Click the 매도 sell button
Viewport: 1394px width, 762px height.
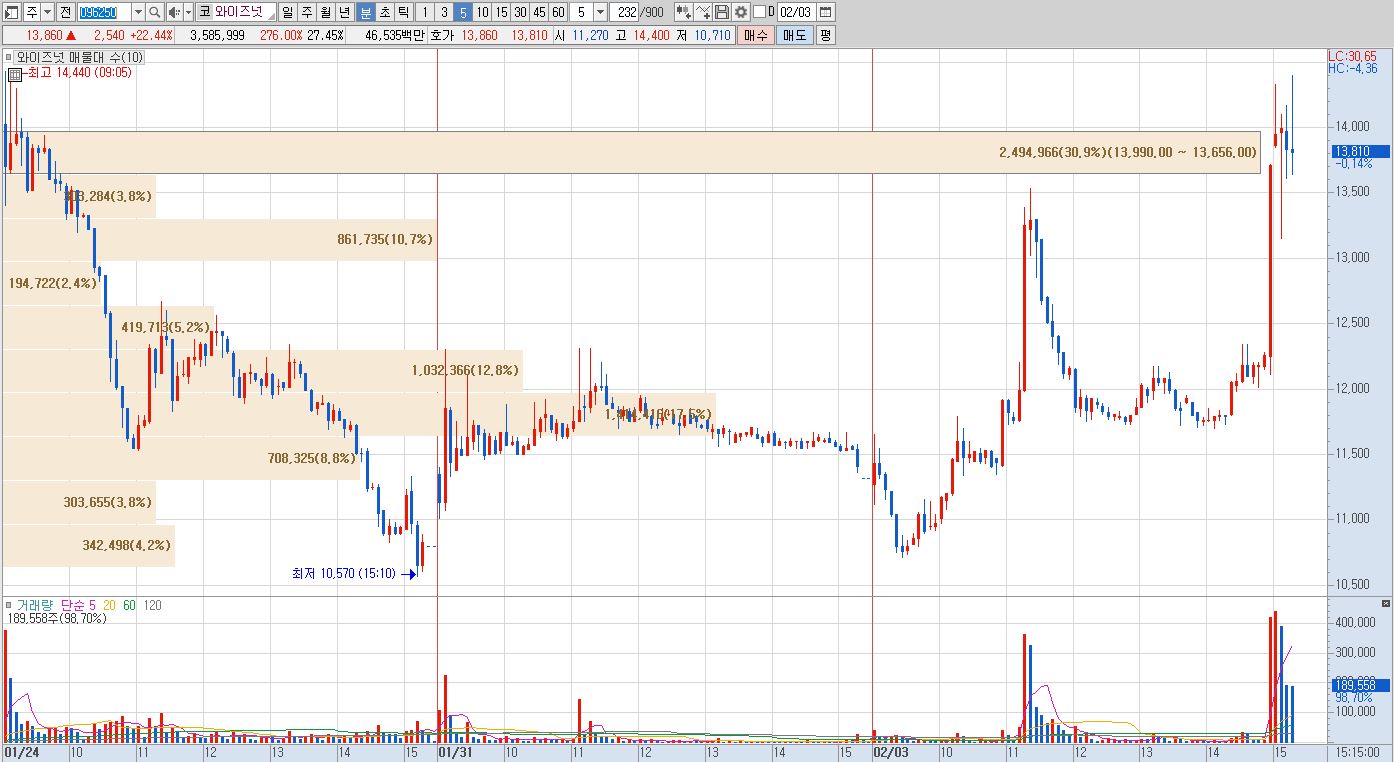pos(794,35)
